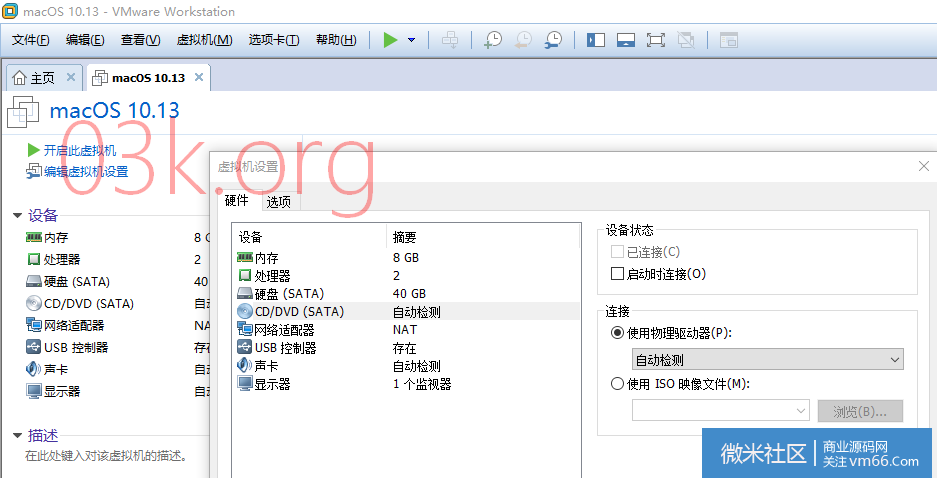Close the macOS 10.13 tab
This screenshot has height=478, width=937.
tap(199, 77)
